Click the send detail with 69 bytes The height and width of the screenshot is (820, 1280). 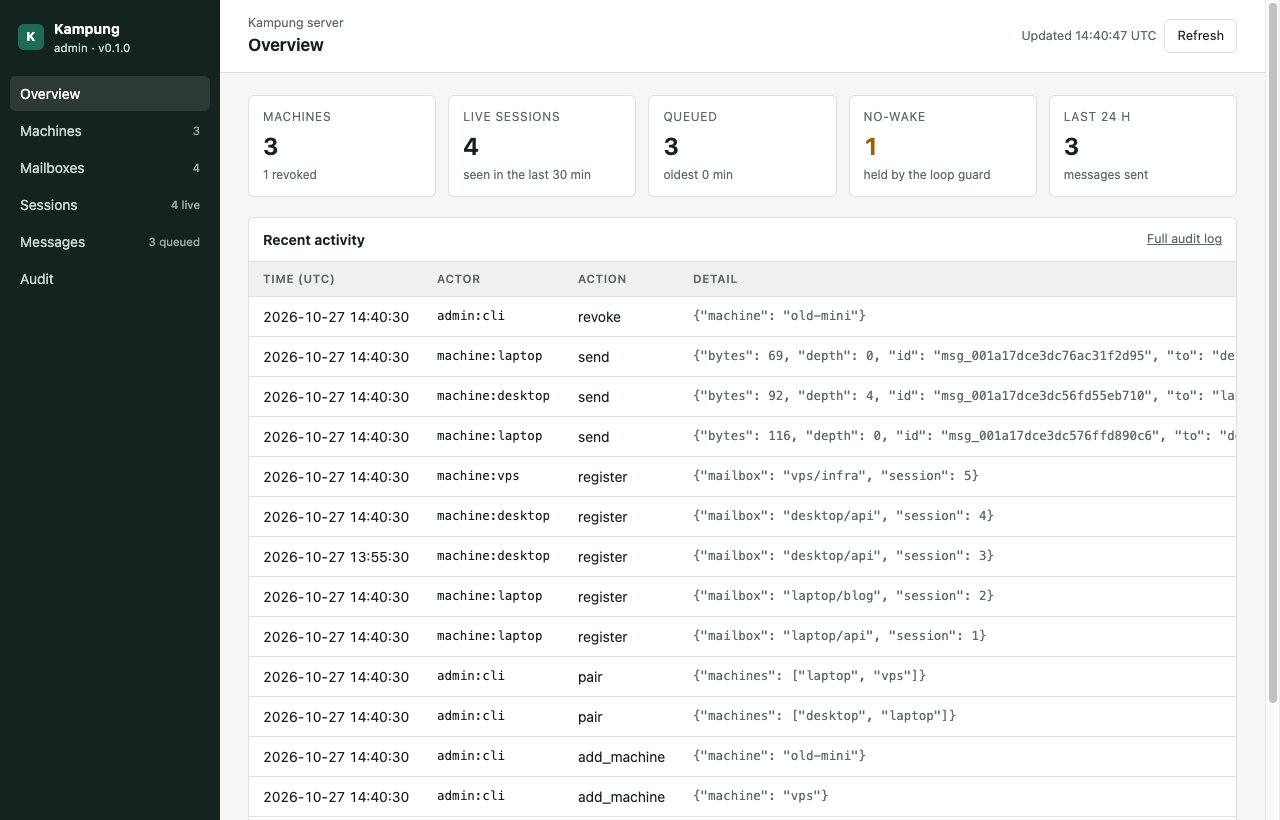click(x=964, y=356)
